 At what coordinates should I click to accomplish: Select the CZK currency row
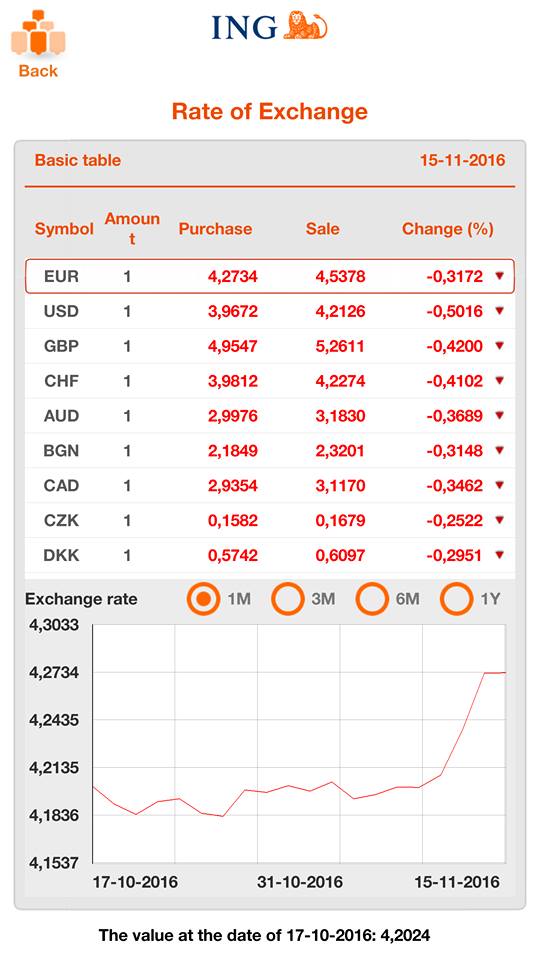coord(269,520)
